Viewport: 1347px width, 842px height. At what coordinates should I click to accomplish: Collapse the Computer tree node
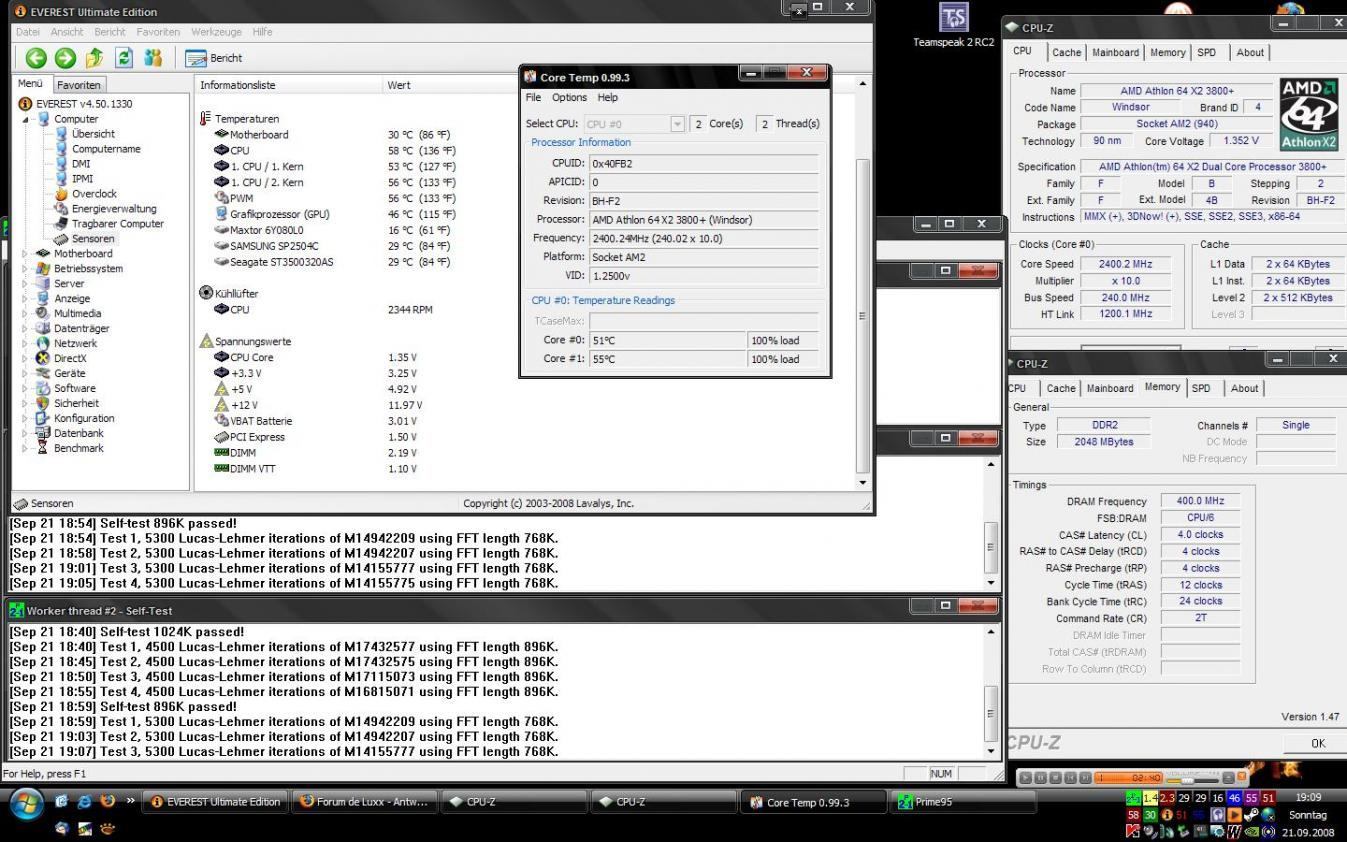coord(27,119)
